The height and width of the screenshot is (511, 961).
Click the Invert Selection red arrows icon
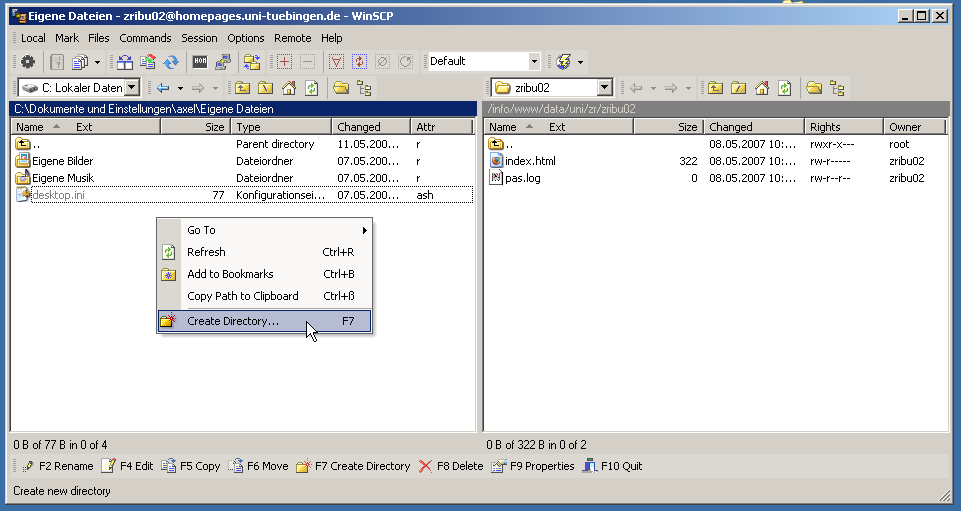(x=359, y=61)
